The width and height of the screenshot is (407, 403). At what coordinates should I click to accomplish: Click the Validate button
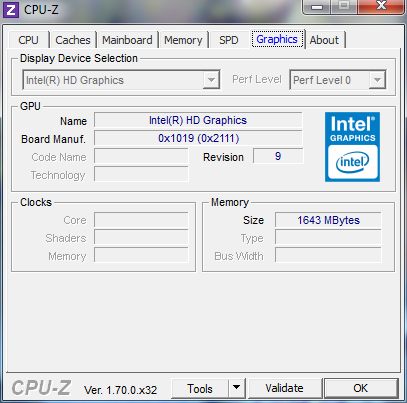pos(284,388)
